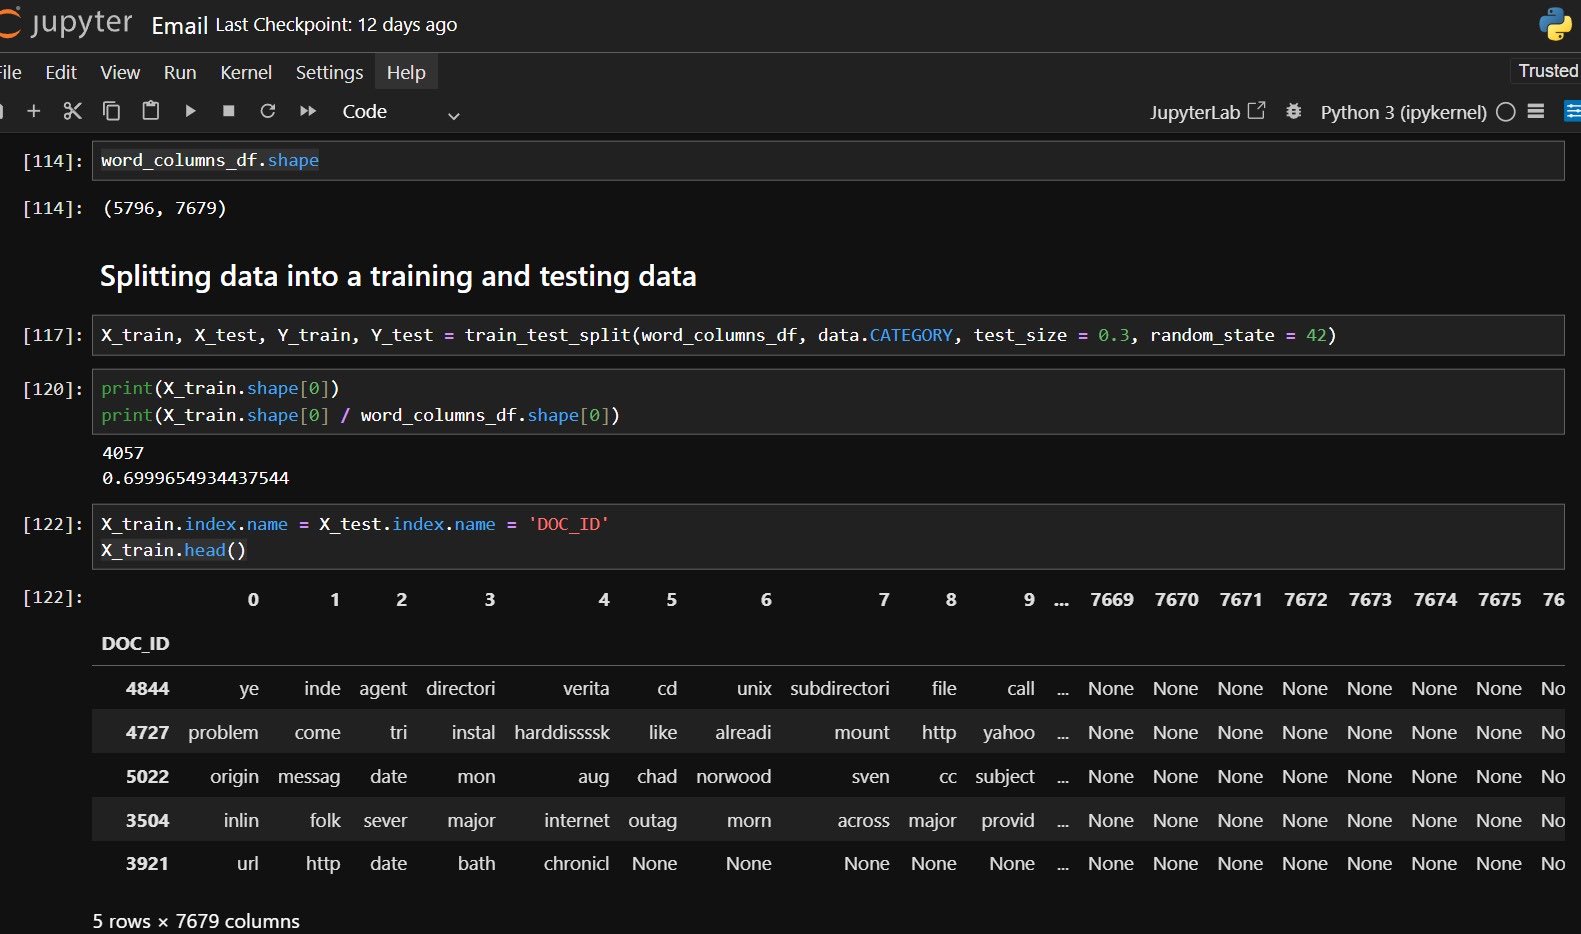
Task: Restart the kernel
Action: pyautogui.click(x=267, y=111)
